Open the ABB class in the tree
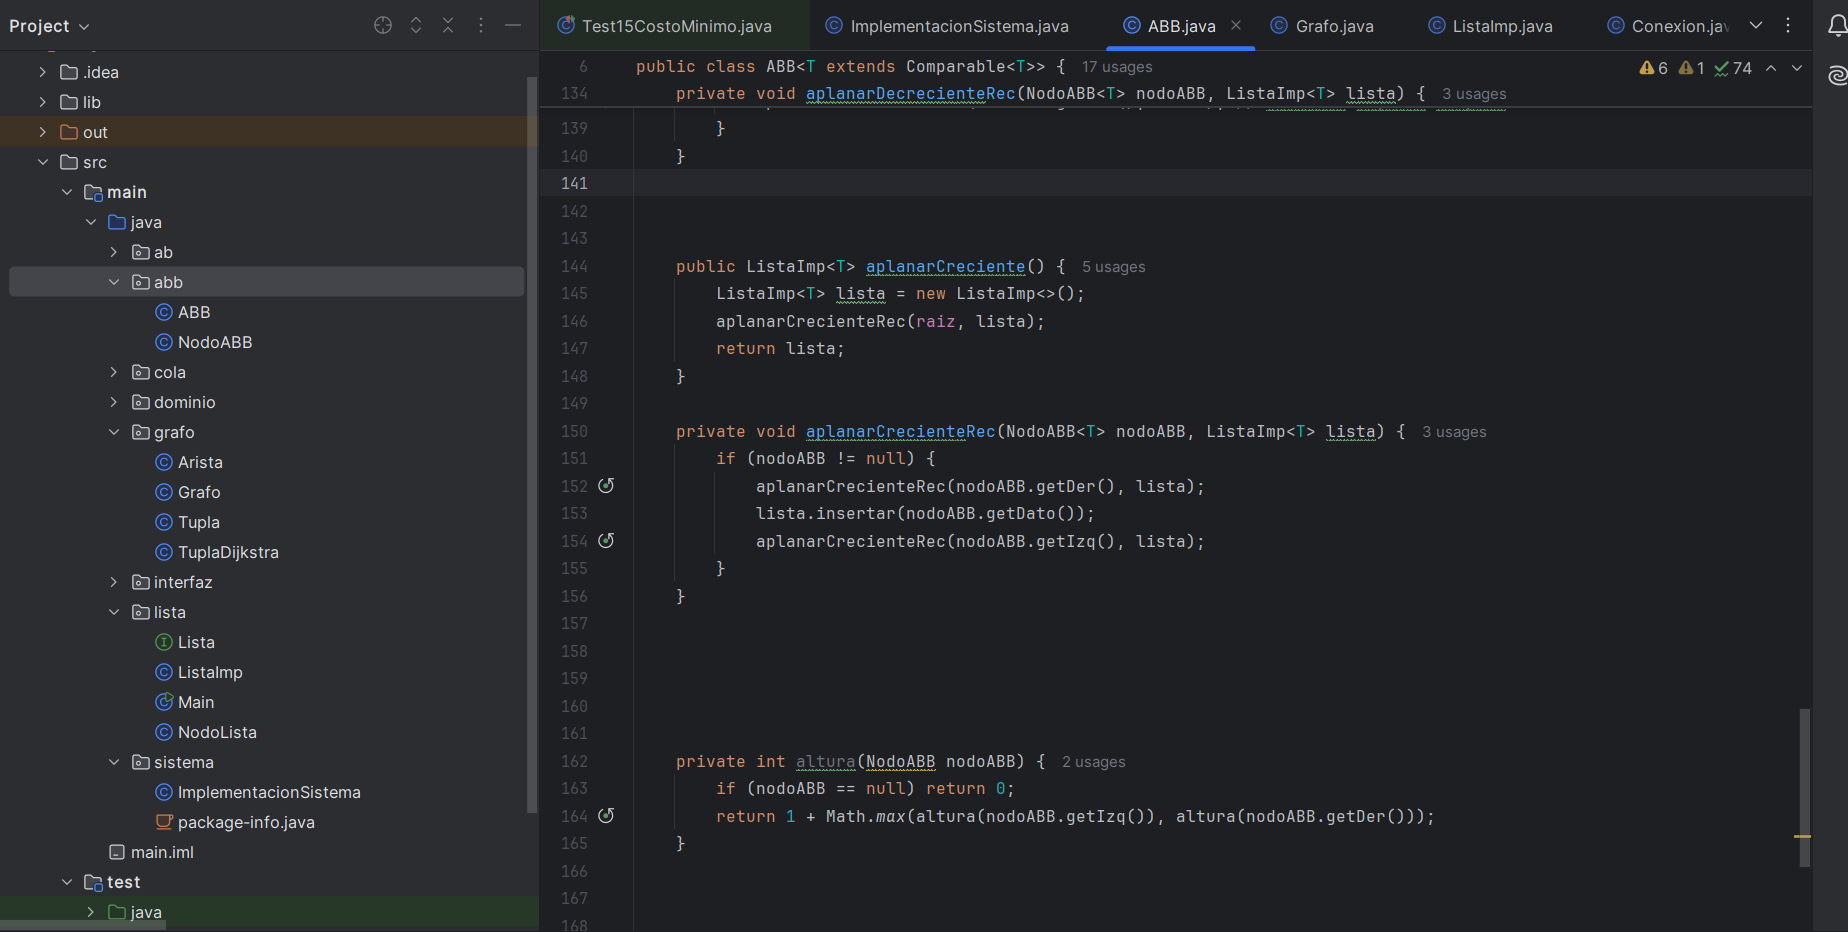Screen dimensions: 1848x932 pos(183,312)
